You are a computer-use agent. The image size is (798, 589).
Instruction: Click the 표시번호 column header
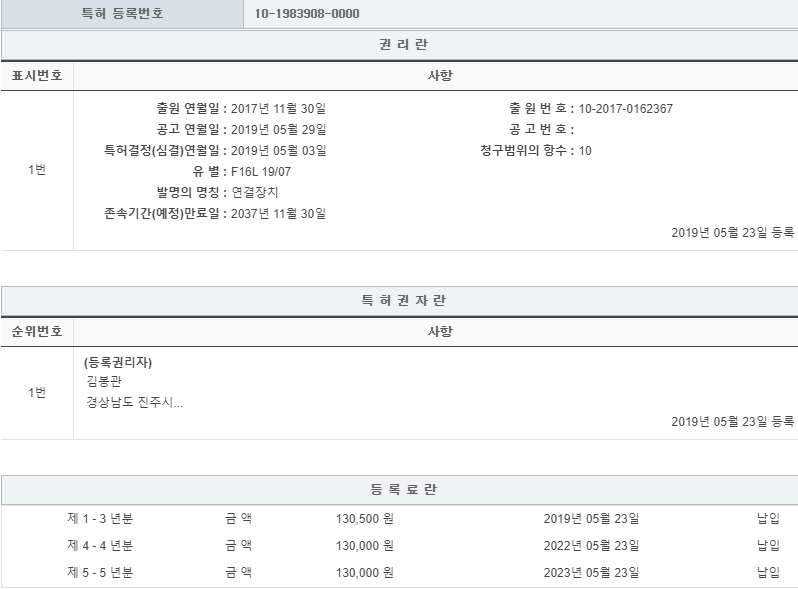[37, 76]
